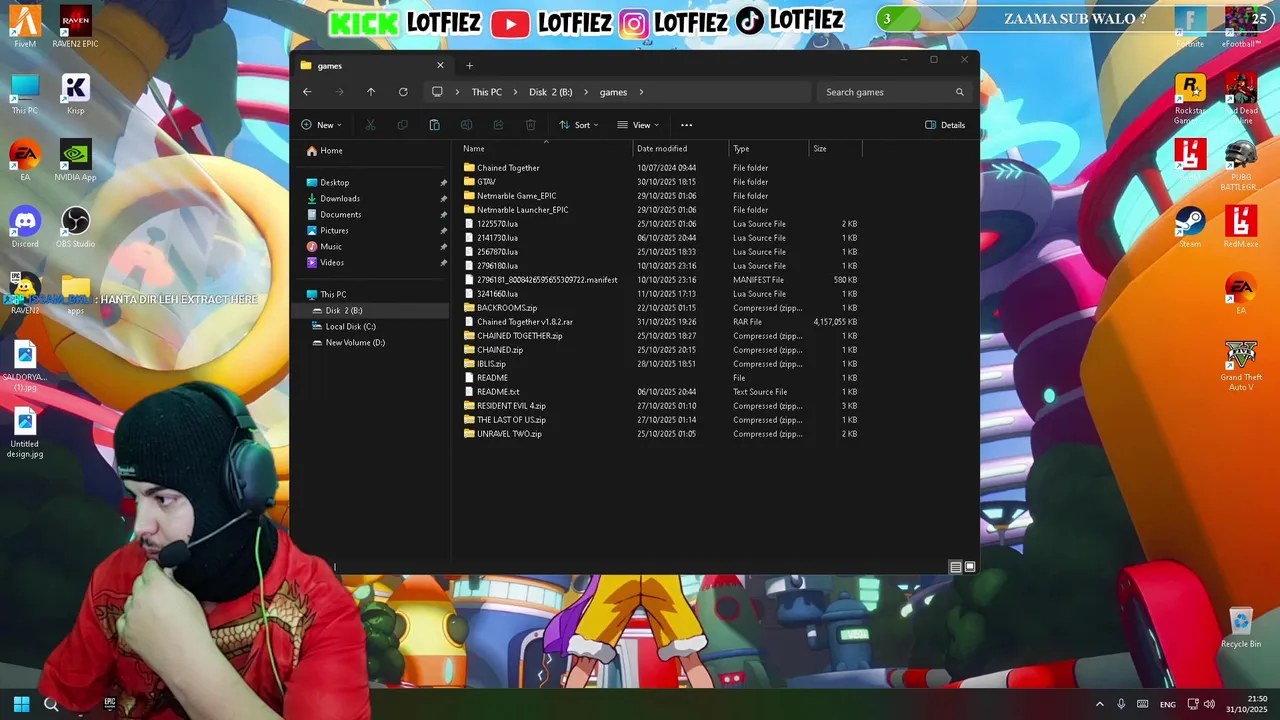The image size is (1280, 720).
Task: Sort by Name column header
Action: tap(545, 149)
